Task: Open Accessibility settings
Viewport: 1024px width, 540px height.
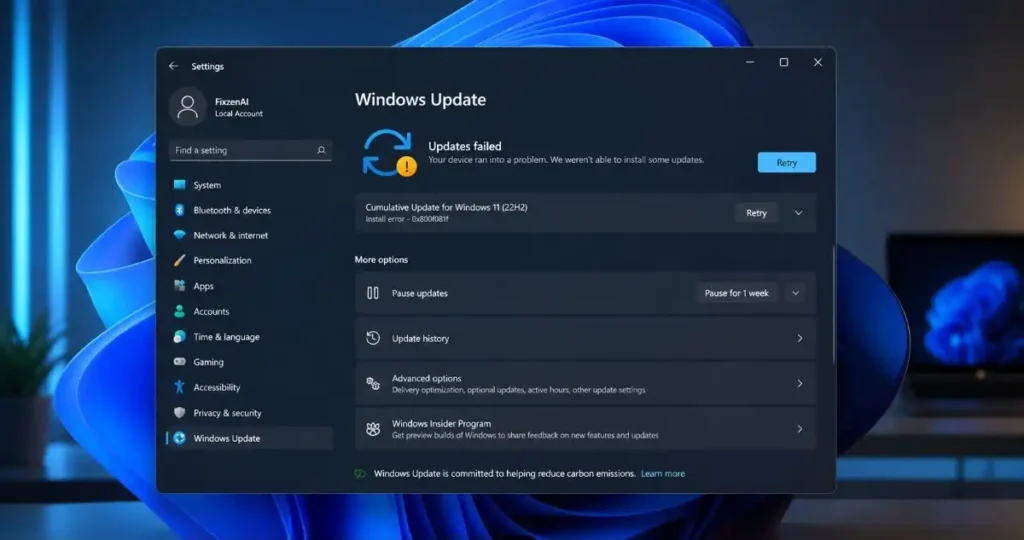Action: click(251, 387)
